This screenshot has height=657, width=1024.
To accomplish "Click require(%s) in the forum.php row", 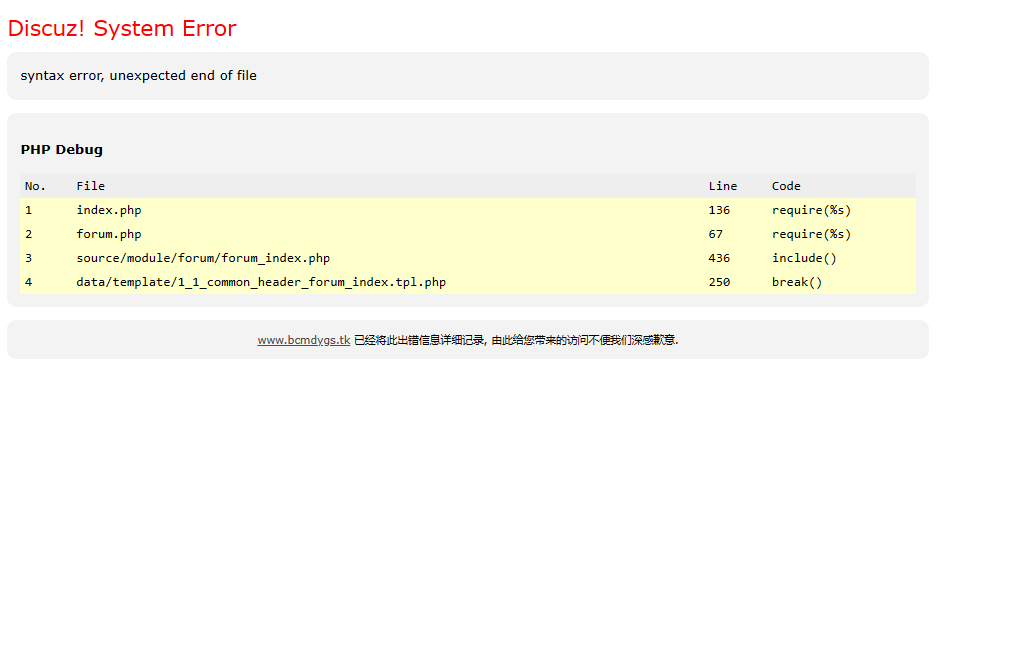I will click(811, 234).
